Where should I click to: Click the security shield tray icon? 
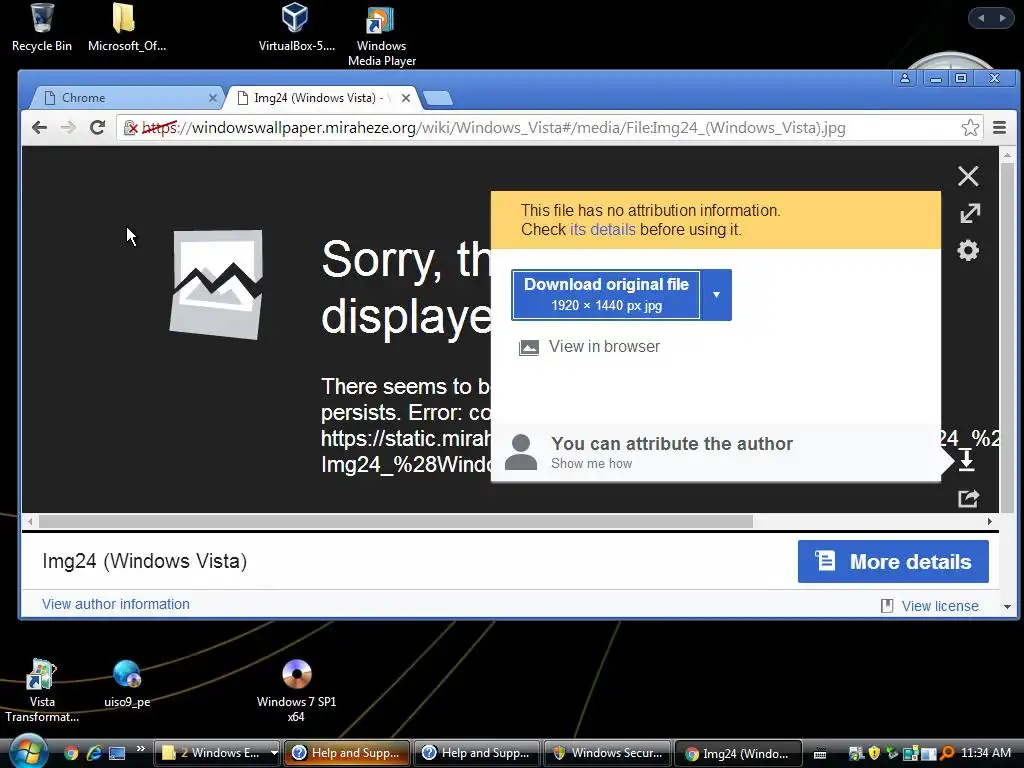(874, 753)
